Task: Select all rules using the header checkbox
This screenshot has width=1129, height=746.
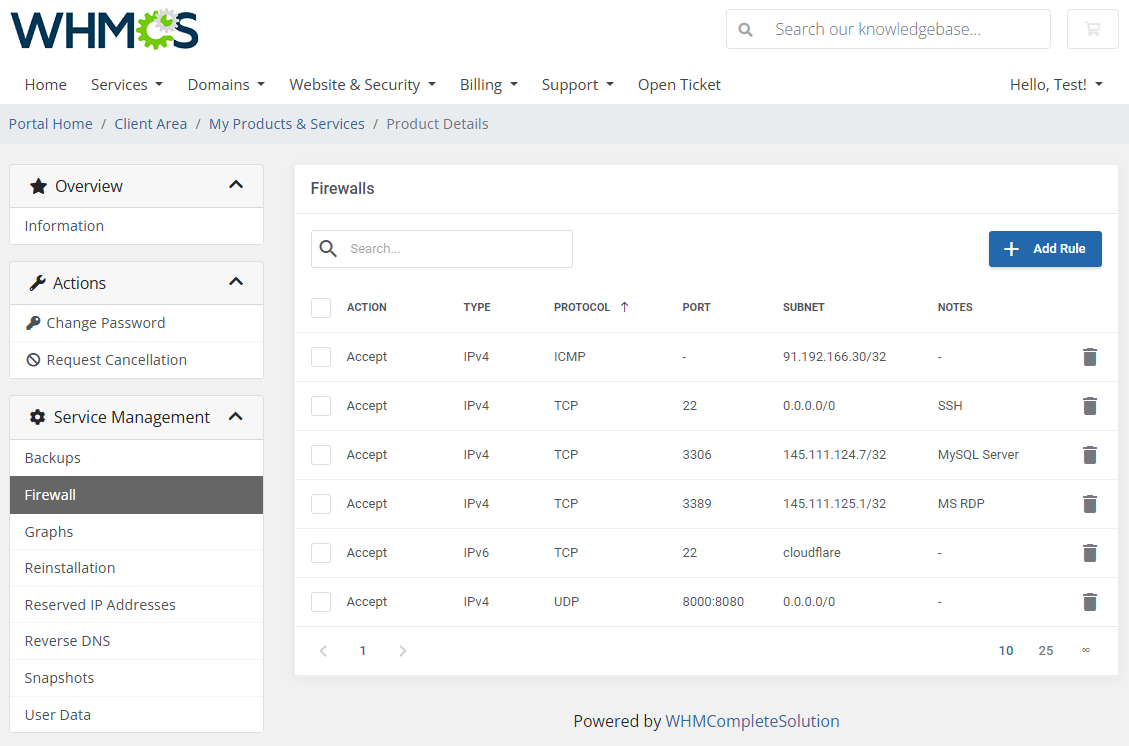Action: click(x=321, y=308)
